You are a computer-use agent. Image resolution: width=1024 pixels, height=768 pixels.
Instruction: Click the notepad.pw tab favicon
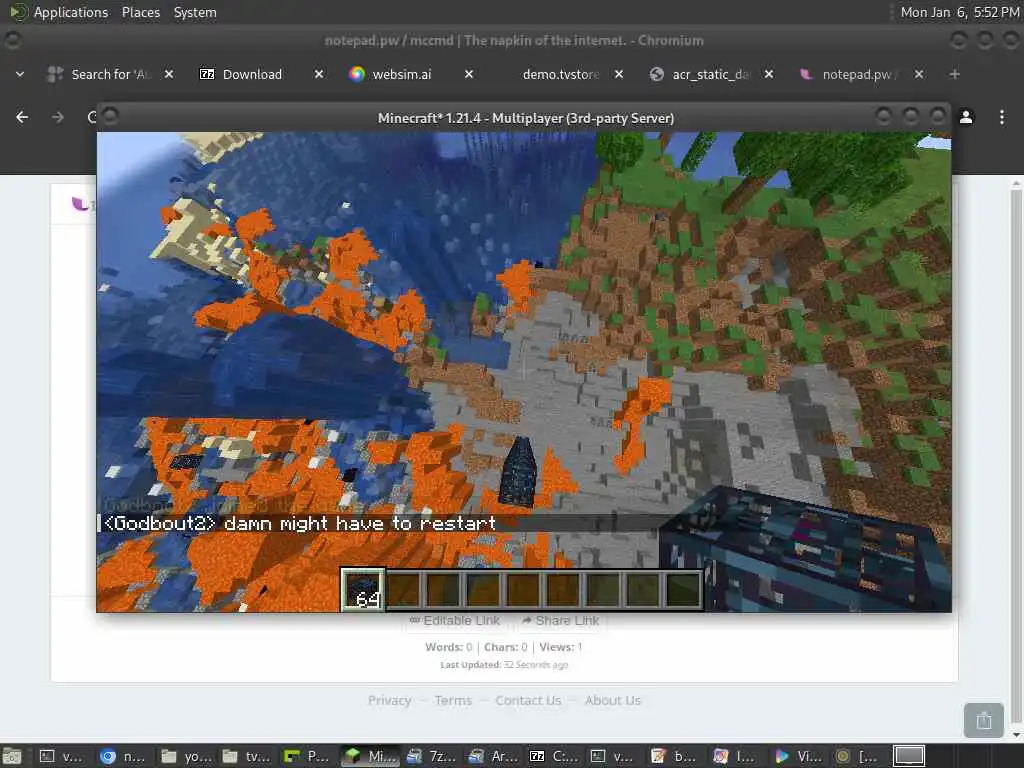pyautogui.click(x=807, y=74)
